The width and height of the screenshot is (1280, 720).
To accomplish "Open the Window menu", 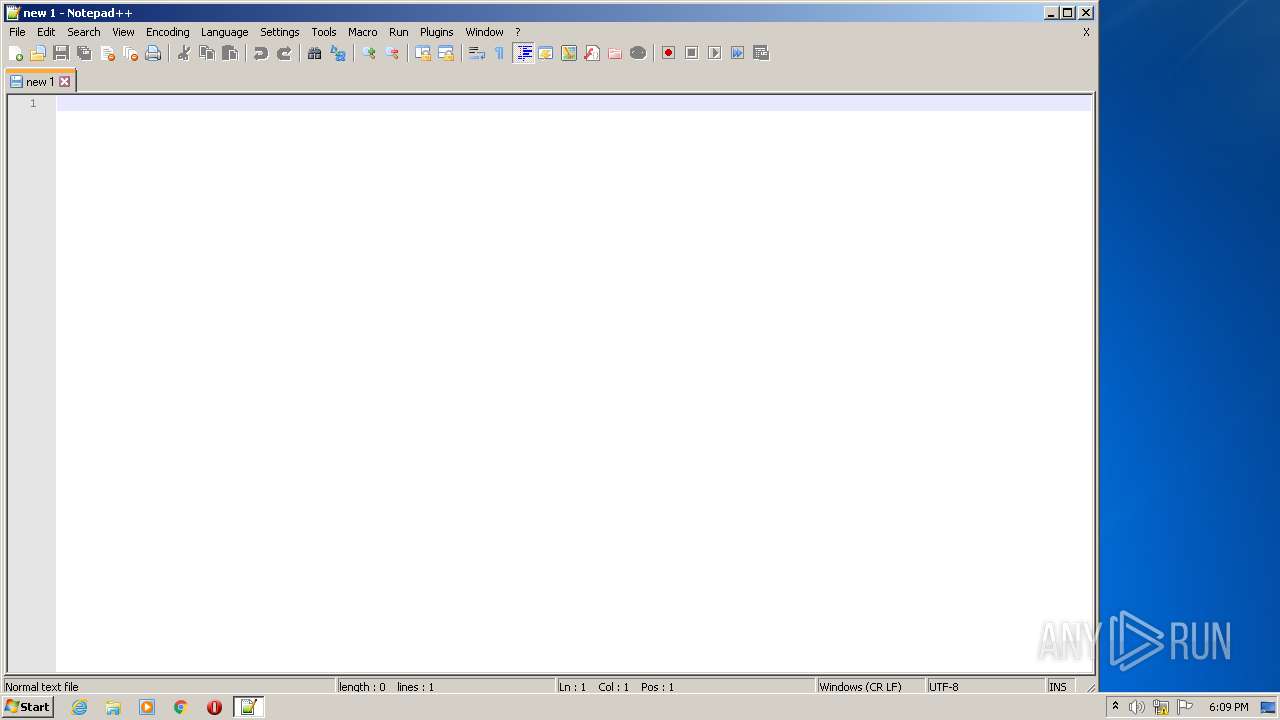I will pyautogui.click(x=485, y=32).
